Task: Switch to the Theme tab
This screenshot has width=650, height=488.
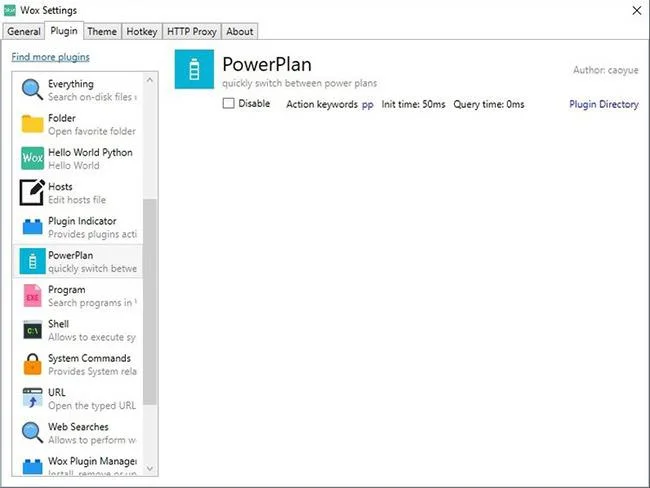Action: coord(102,32)
